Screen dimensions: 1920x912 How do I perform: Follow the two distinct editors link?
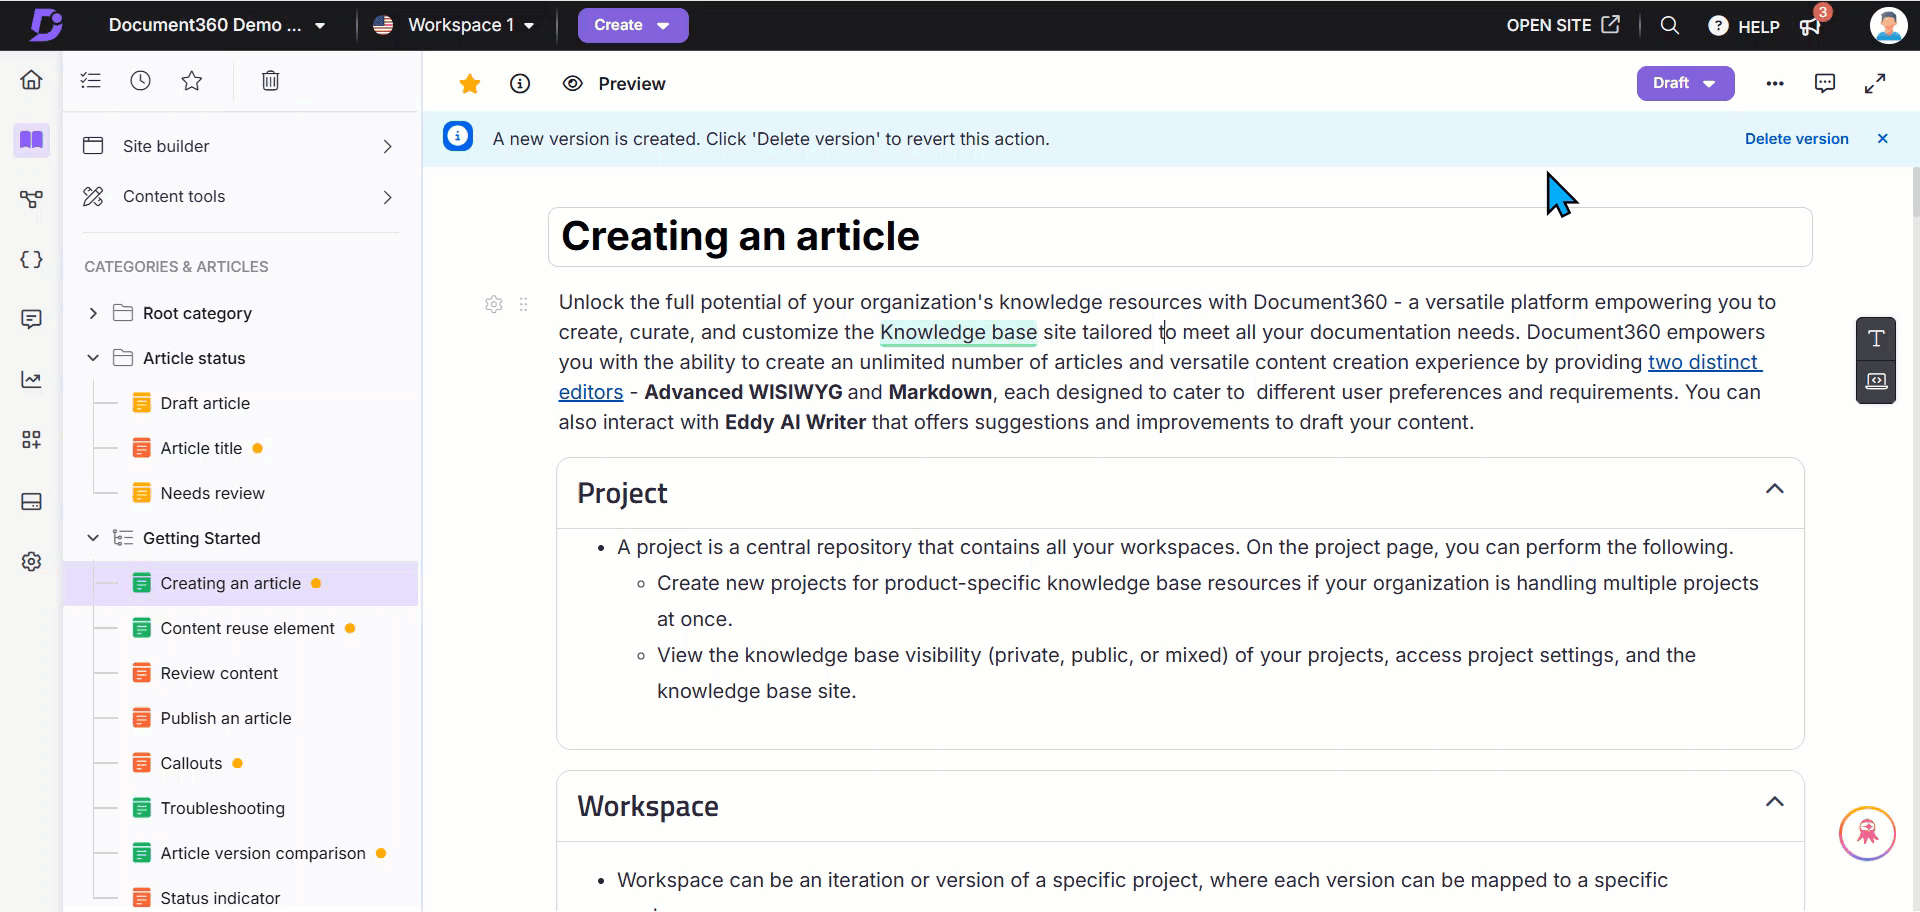tap(1704, 362)
